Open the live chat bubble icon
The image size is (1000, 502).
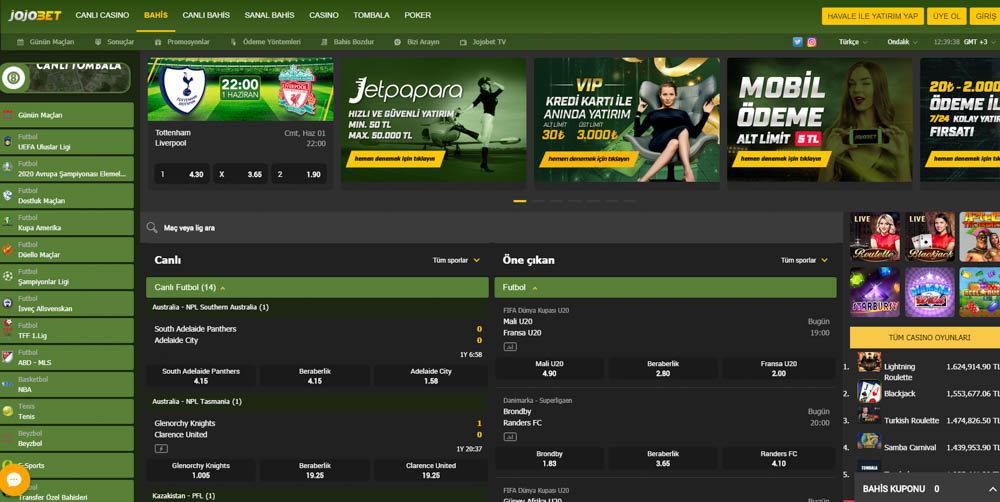point(14,480)
